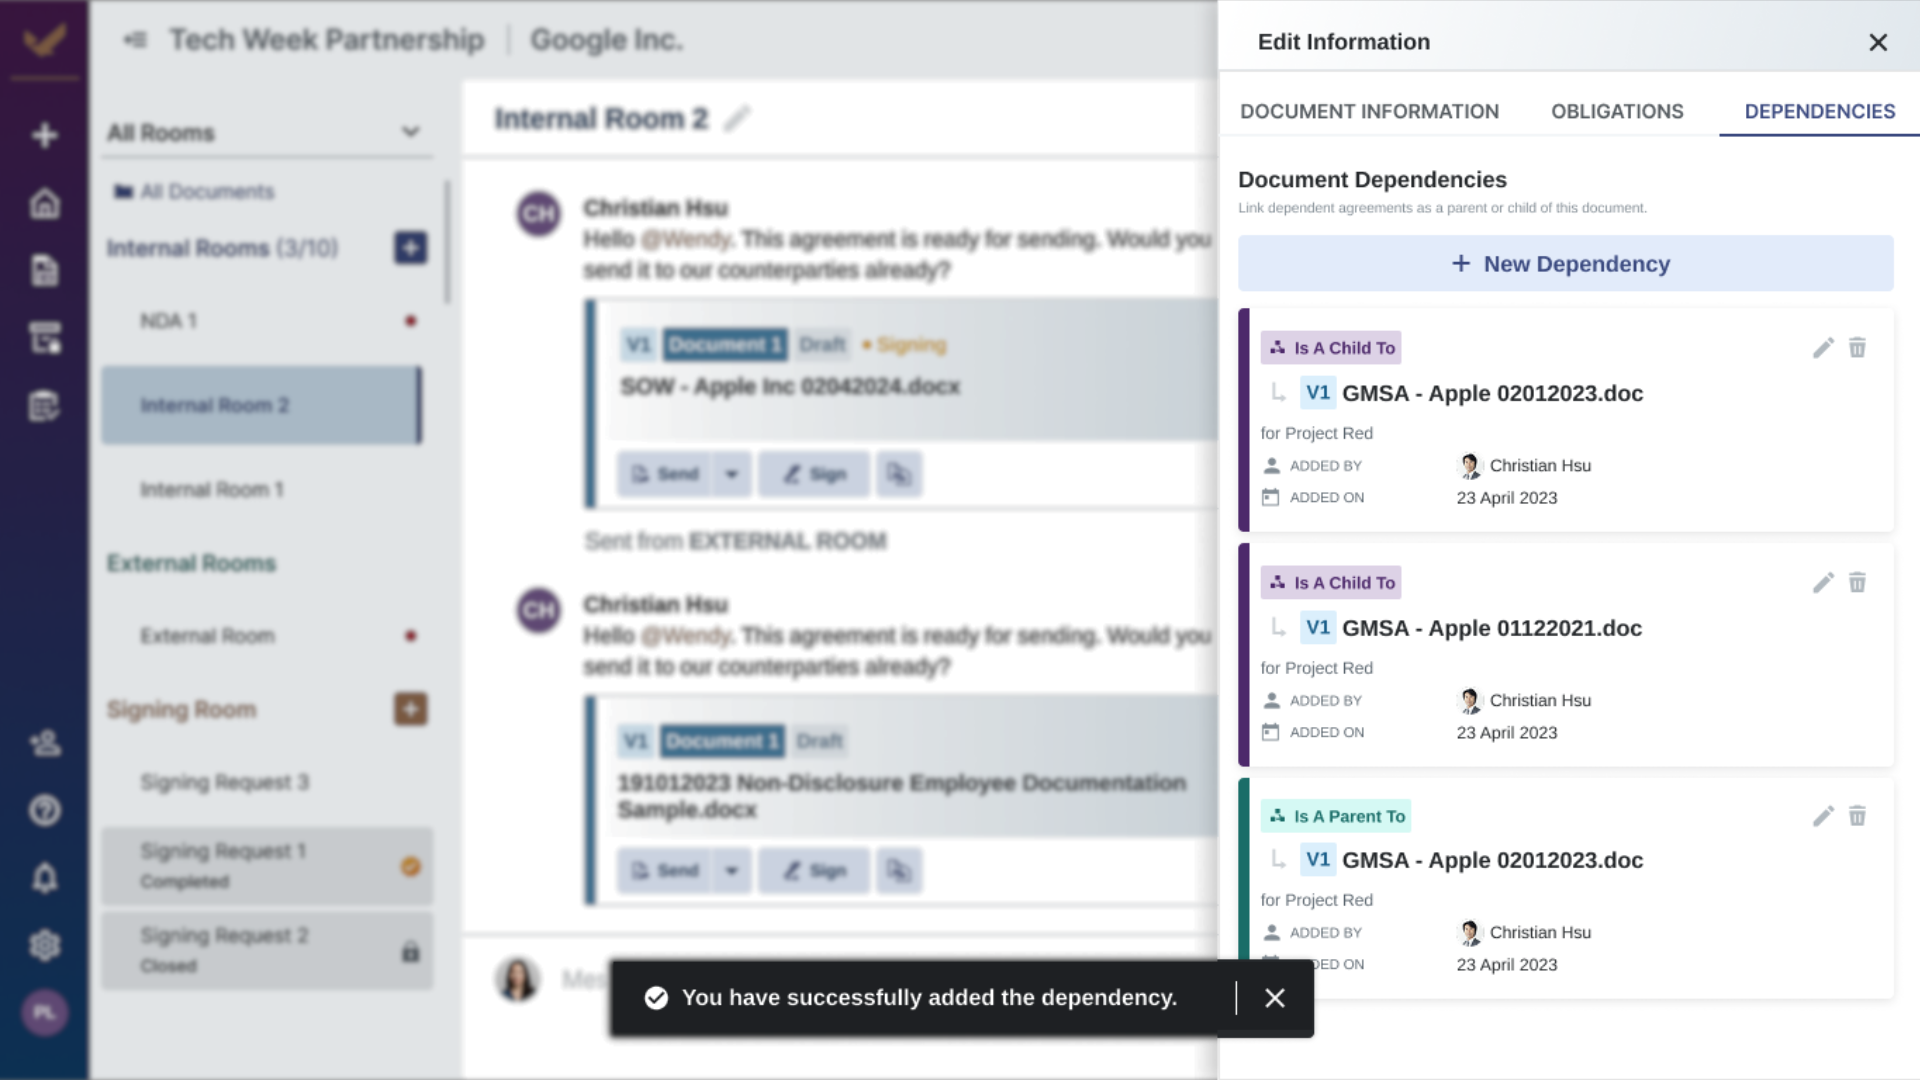This screenshot has width=1920, height=1080.
Task: Open settings gear in sidebar
Action: (44, 945)
